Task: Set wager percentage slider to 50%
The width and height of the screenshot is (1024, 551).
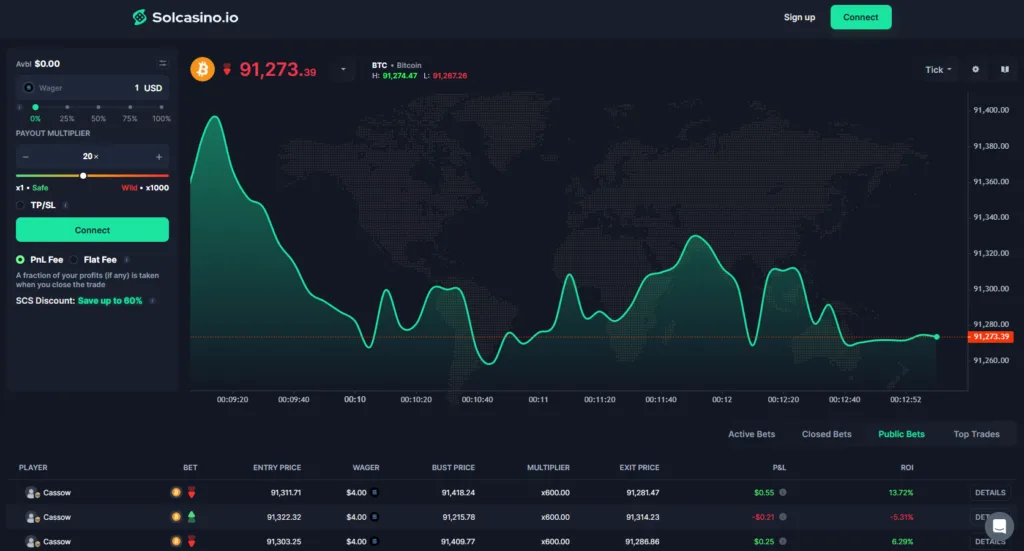Action: point(99,107)
